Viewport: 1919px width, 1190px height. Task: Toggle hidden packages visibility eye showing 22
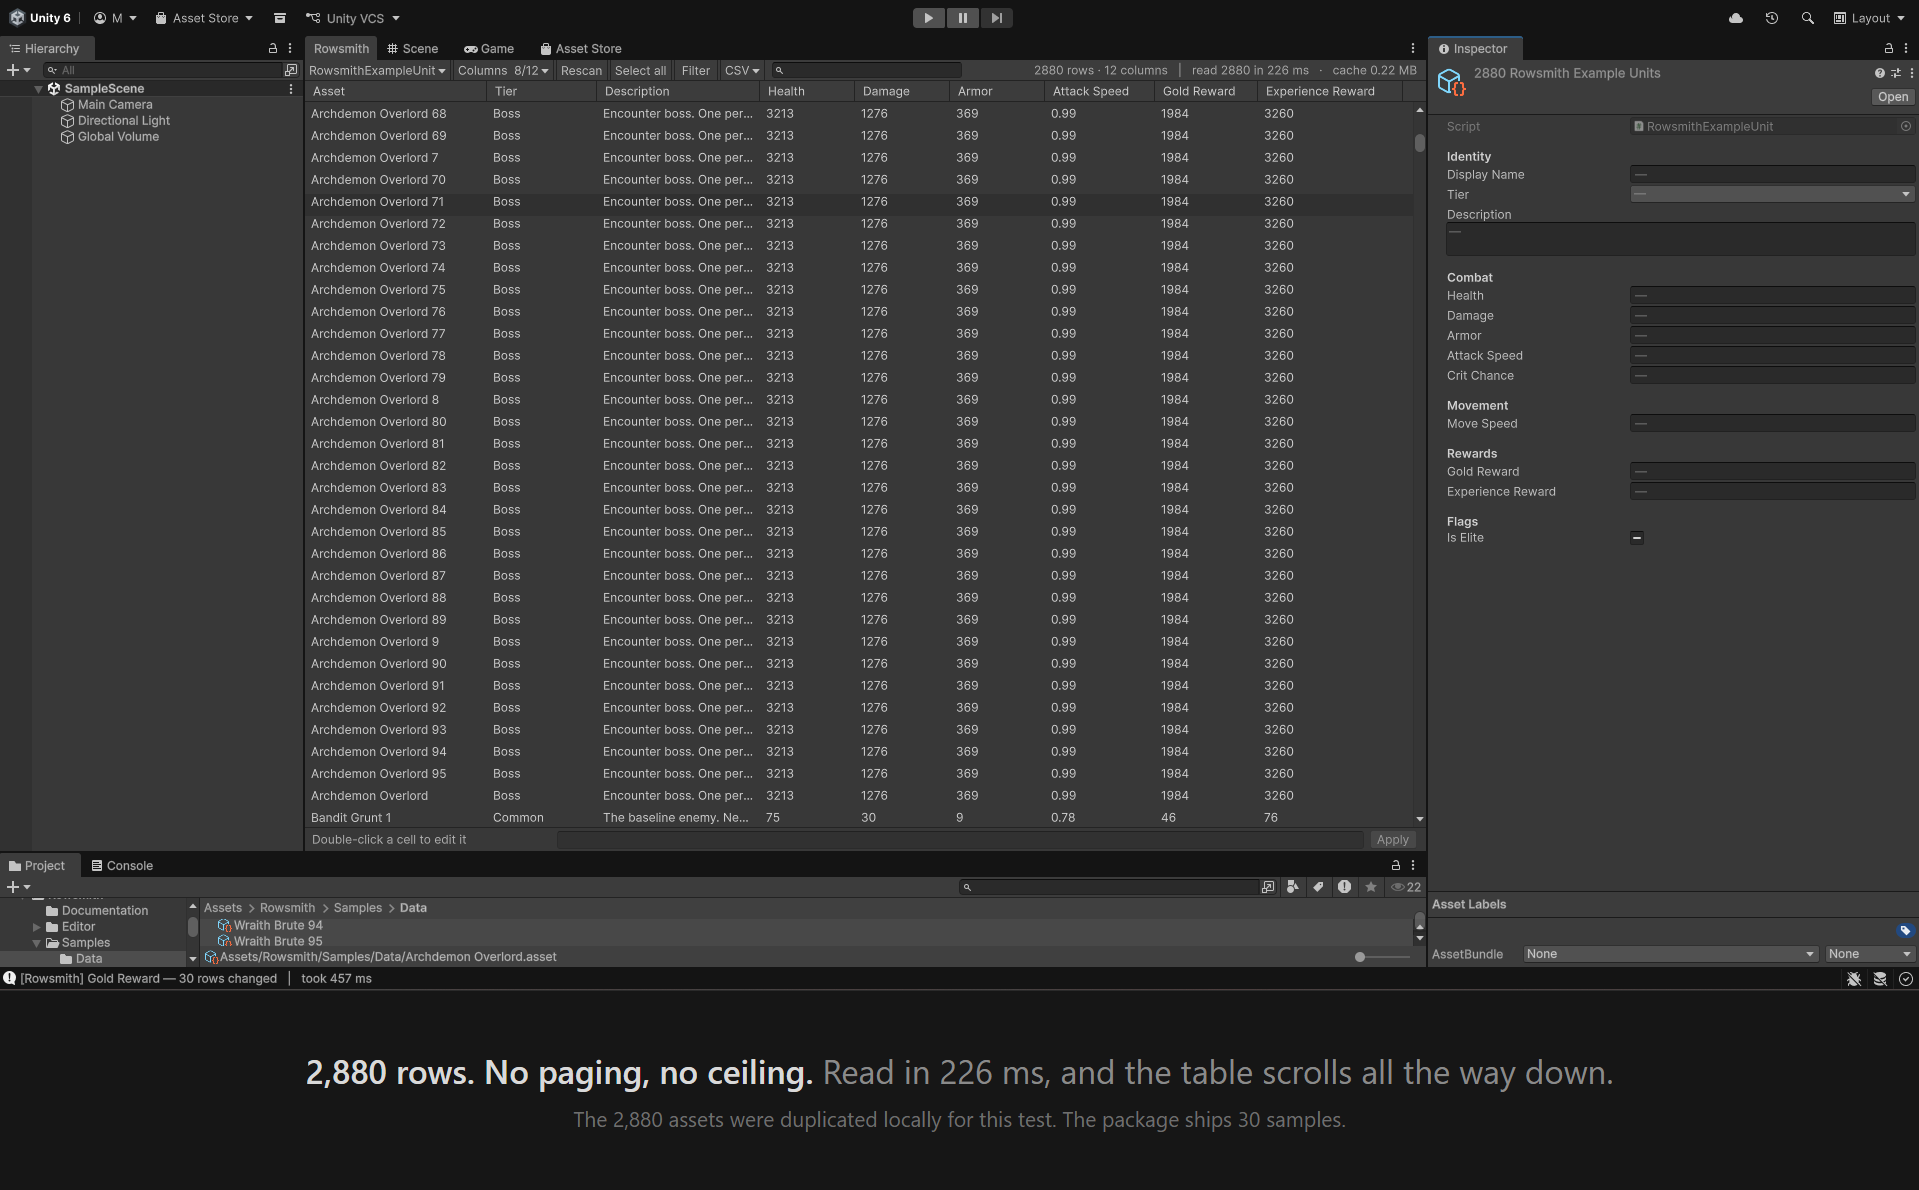(1406, 887)
